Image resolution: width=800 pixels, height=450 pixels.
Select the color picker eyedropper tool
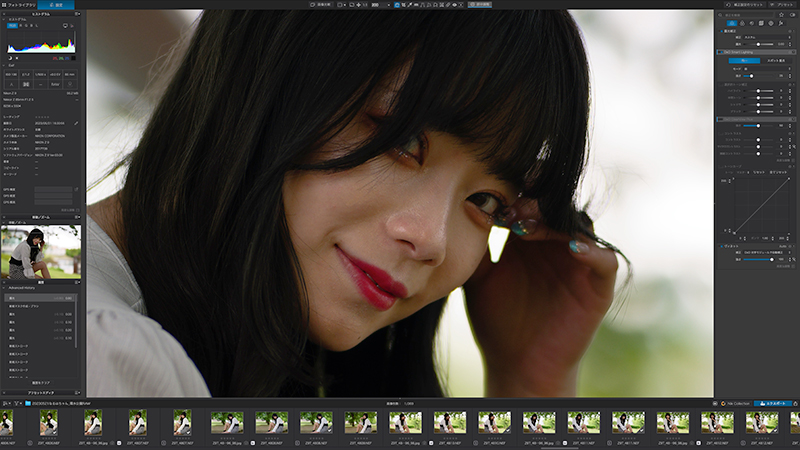(410, 5)
